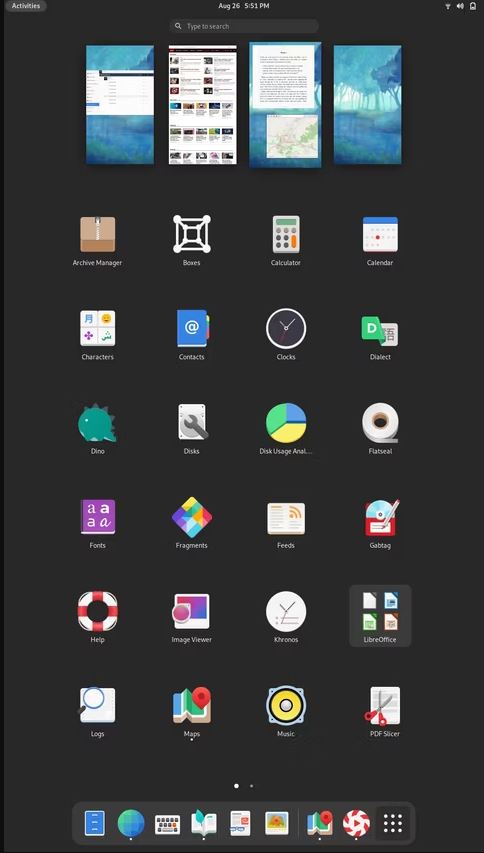Launch the Dino chat app
This screenshot has height=853, width=484.
97,429
